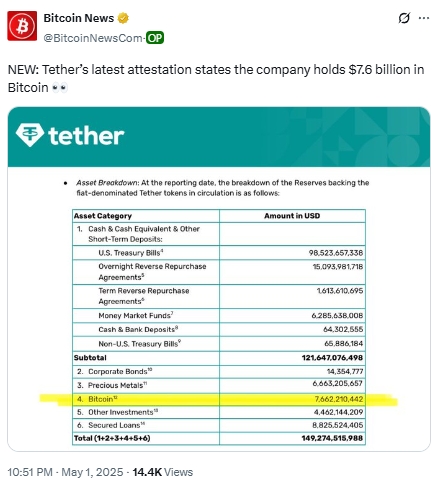Open the 10:51 PM May 1, 2025 timestamp

click(x=65, y=472)
